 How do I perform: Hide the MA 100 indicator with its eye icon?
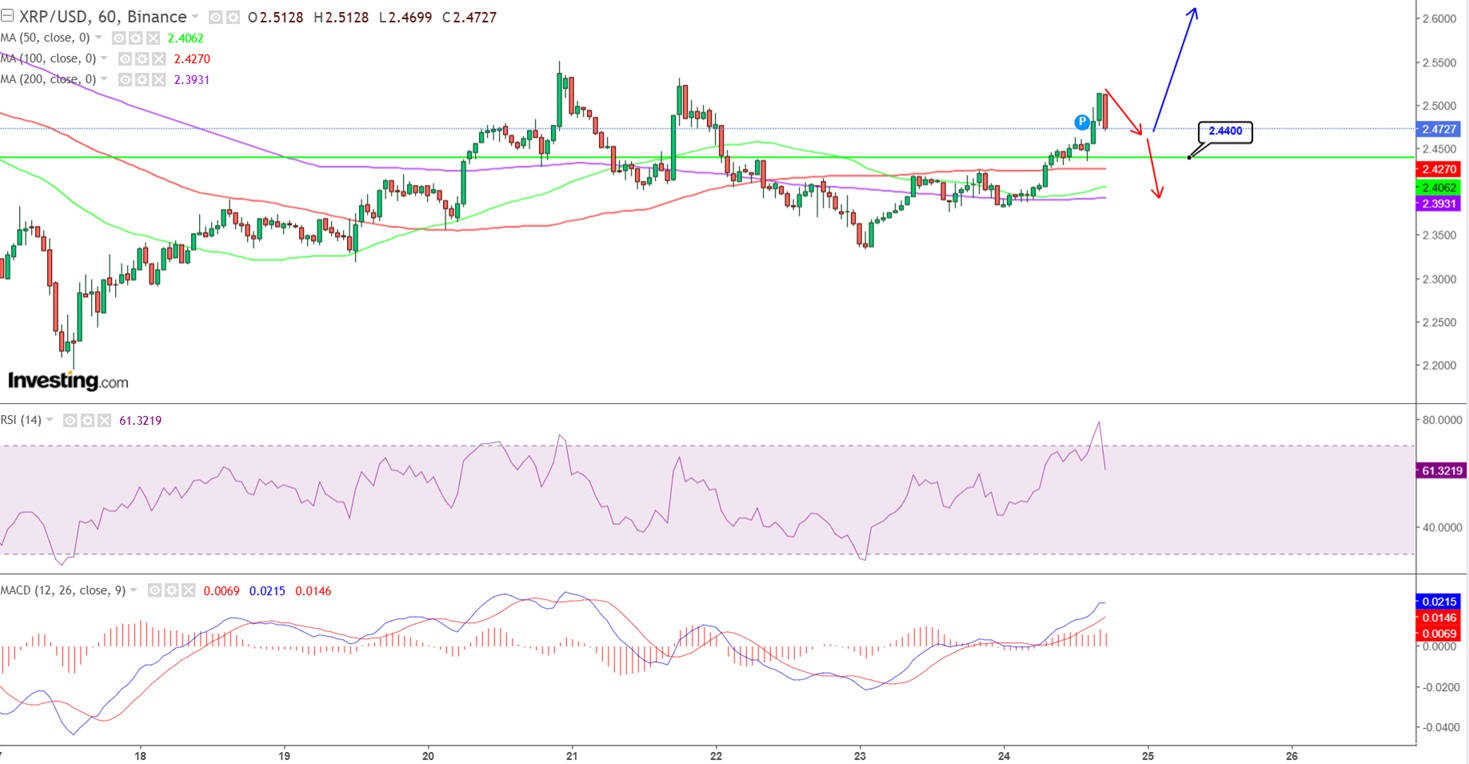click(x=125, y=59)
